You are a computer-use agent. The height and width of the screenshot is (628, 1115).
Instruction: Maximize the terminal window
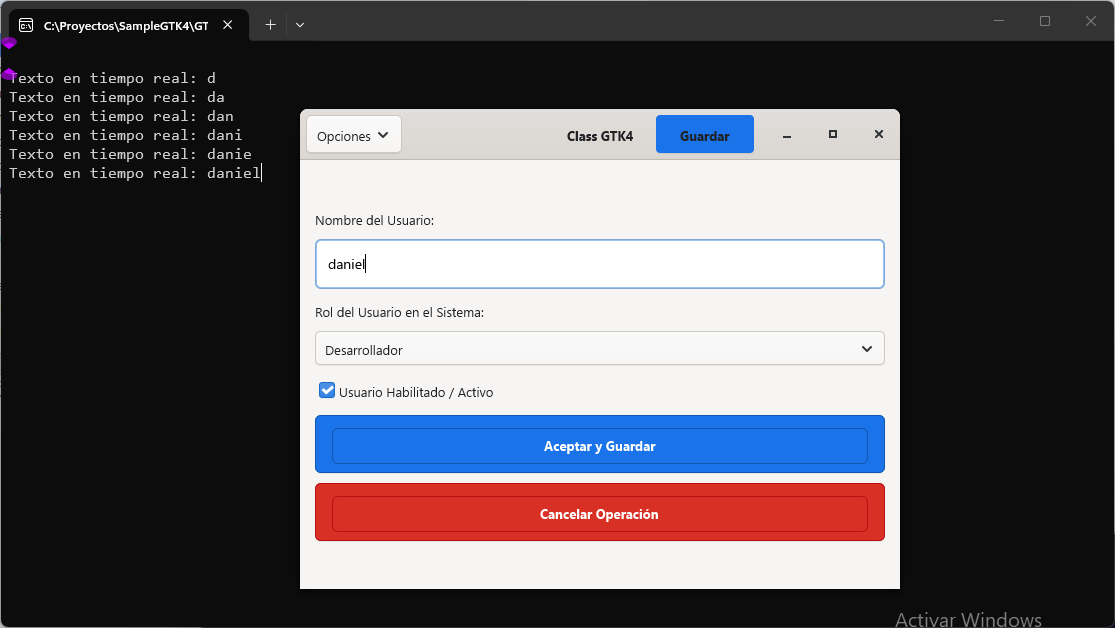pos(1045,21)
